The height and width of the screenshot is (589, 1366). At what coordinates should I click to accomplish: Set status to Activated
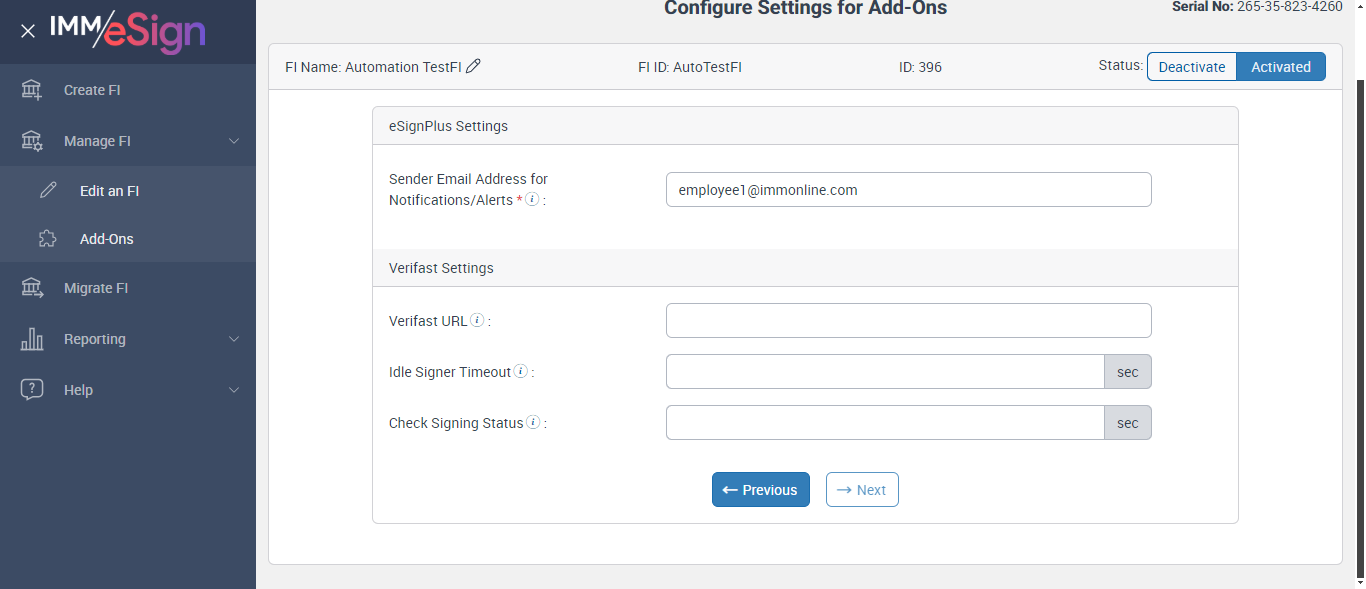[1280, 67]
